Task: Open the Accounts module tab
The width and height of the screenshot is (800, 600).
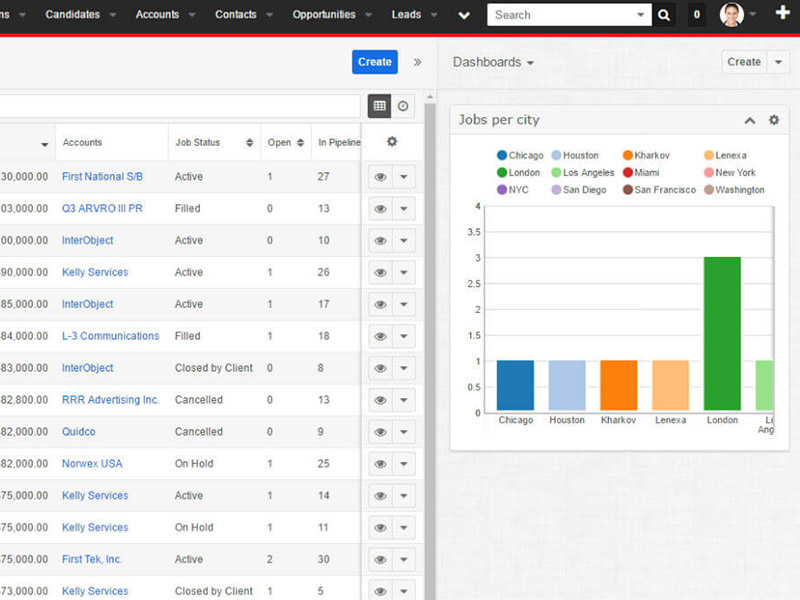Action: pyautogui.click(x=157, y=14)
